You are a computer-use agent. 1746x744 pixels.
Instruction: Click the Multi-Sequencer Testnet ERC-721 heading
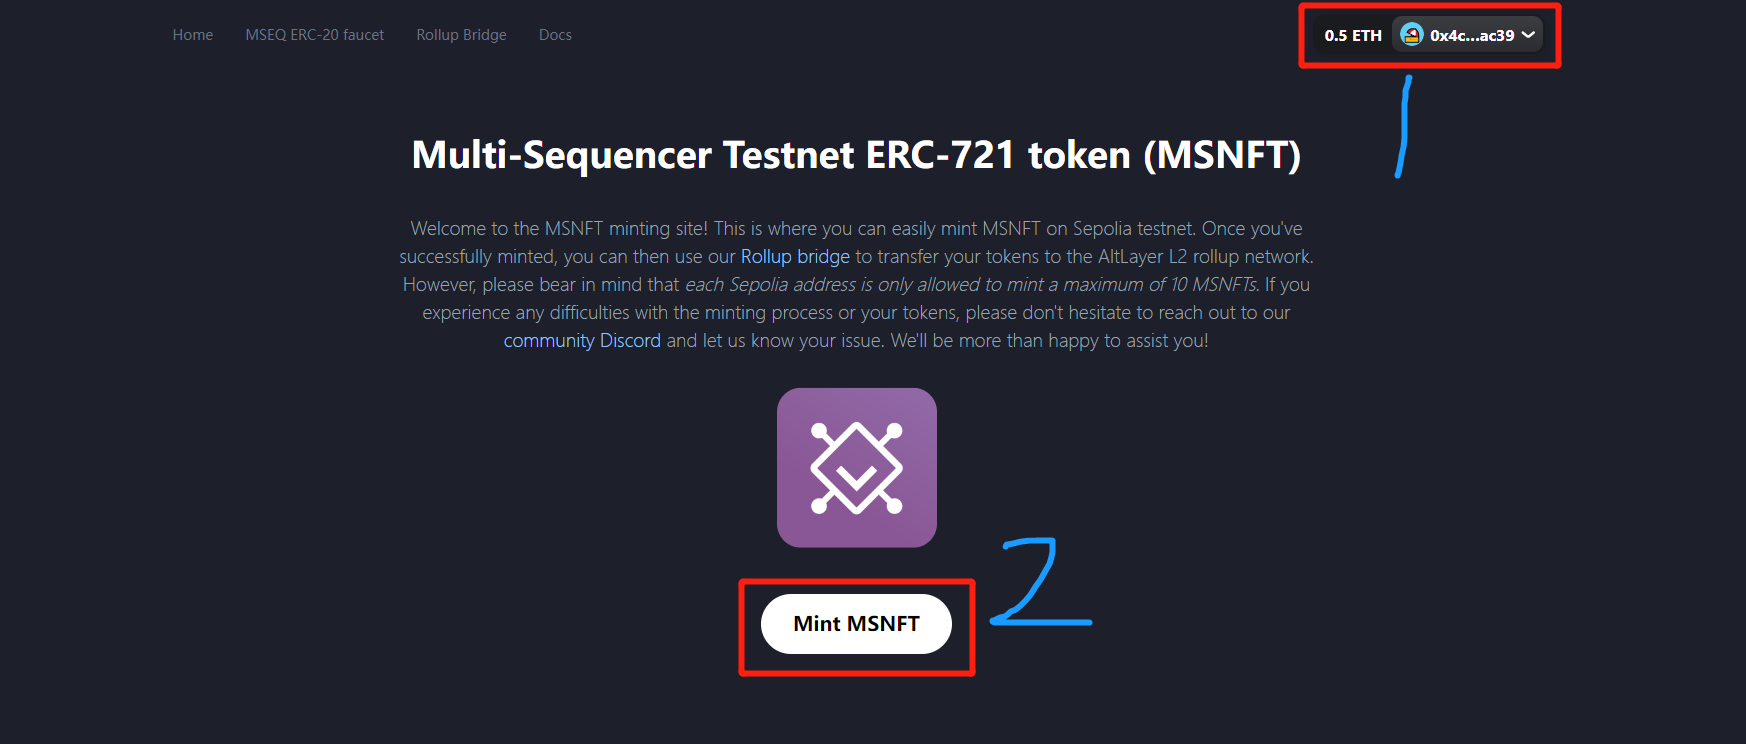856,155
